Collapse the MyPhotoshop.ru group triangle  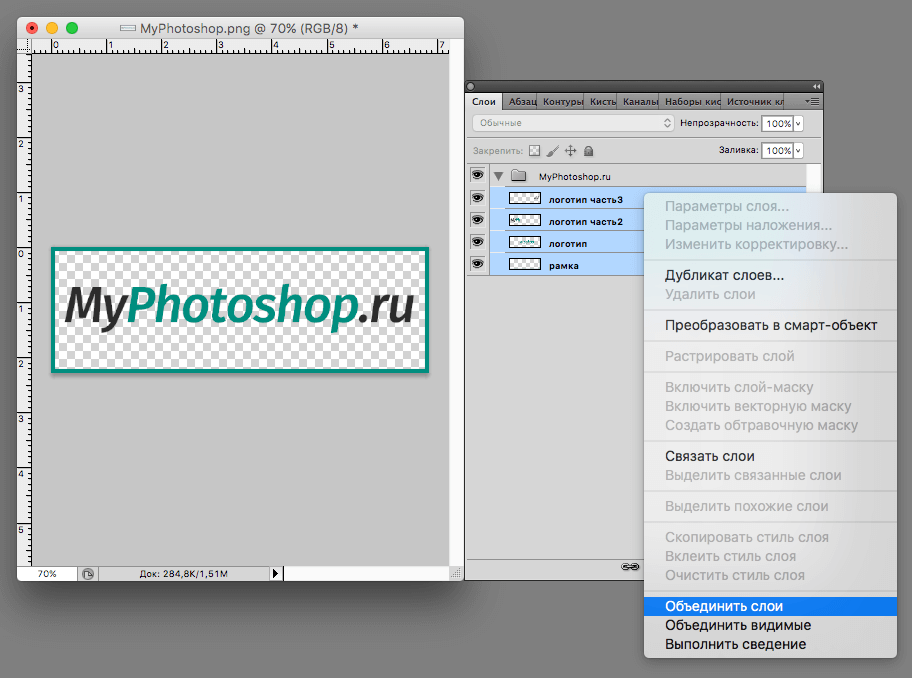coord(498,176)
